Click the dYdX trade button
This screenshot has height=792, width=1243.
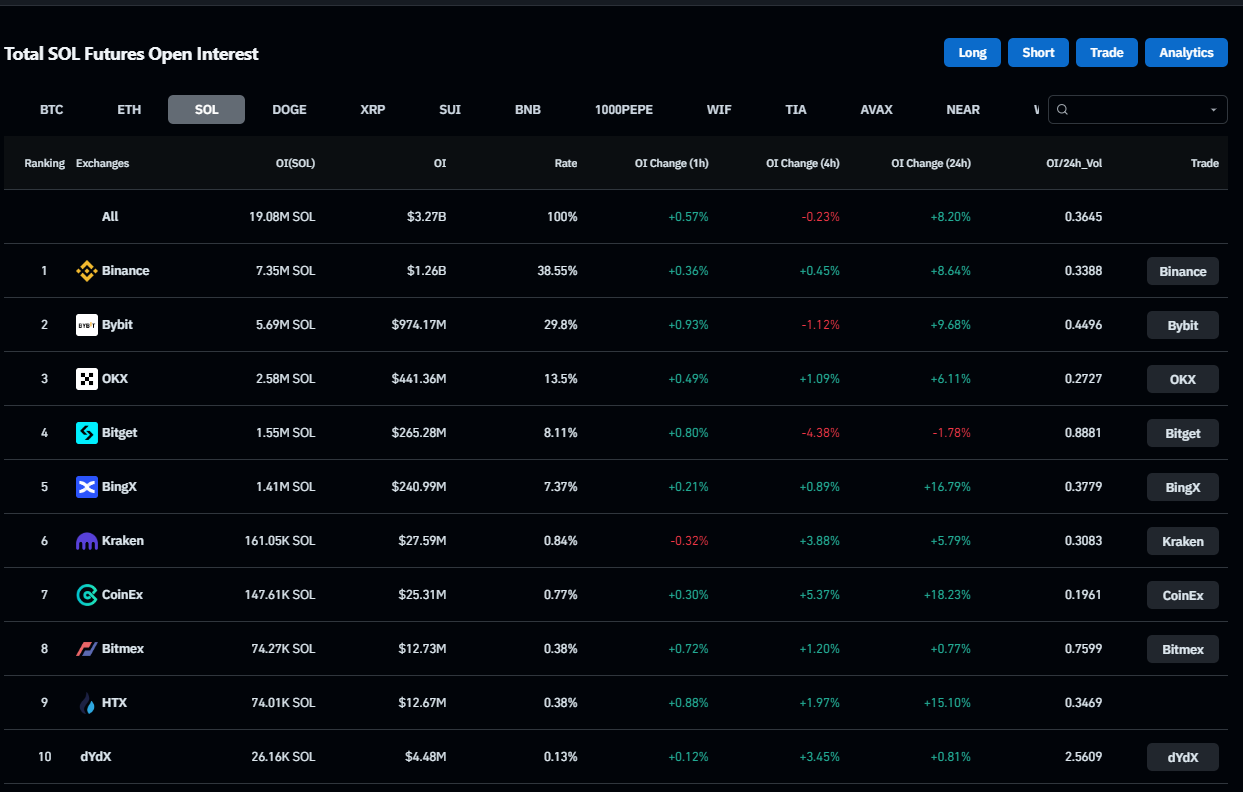coord(1182,757)
